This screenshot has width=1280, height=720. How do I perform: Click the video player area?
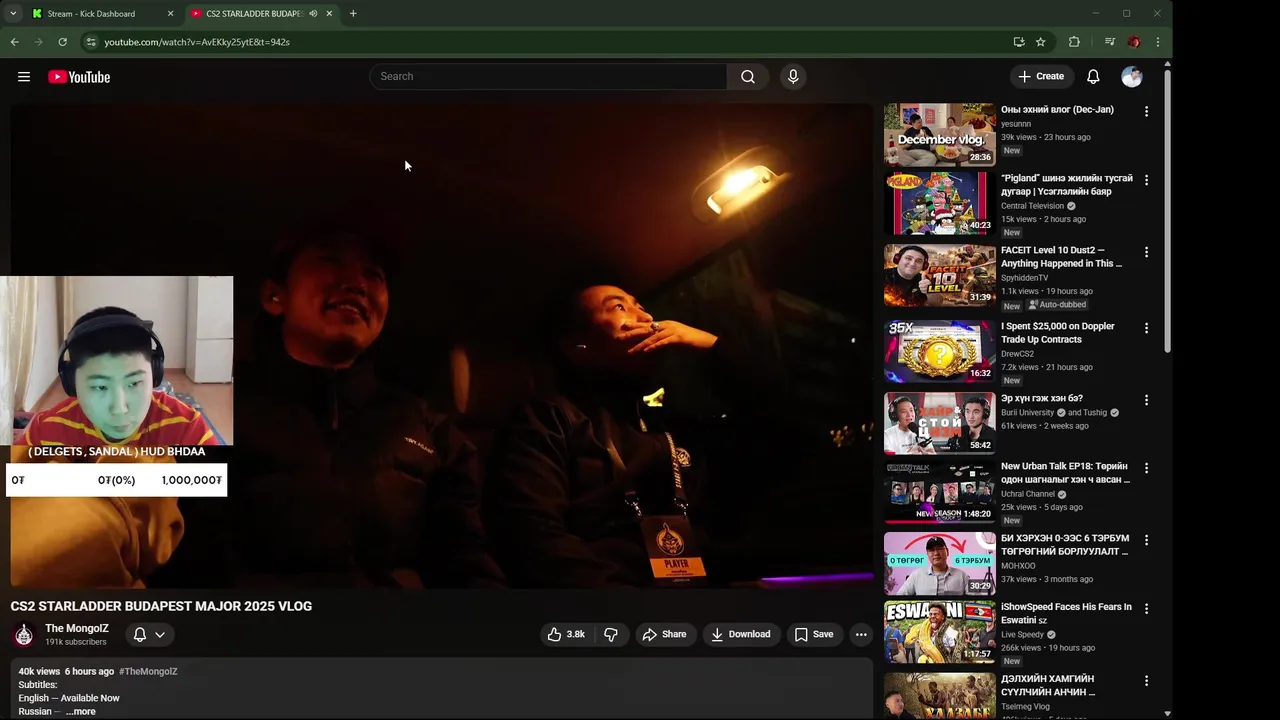(x=442, y=346)
